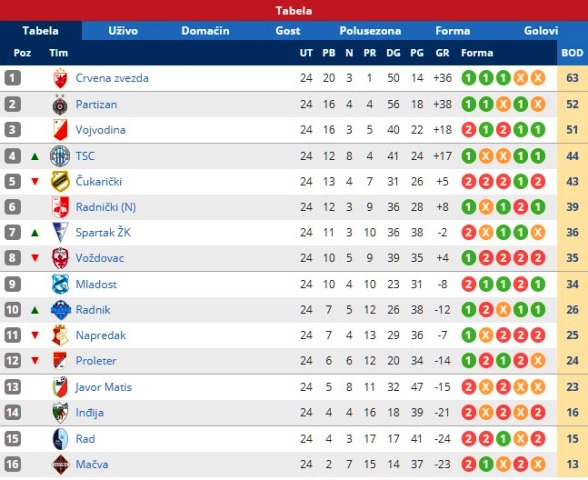Switch to the Uživo tab
Screen dimensions: 588x480
coord(123,31)
